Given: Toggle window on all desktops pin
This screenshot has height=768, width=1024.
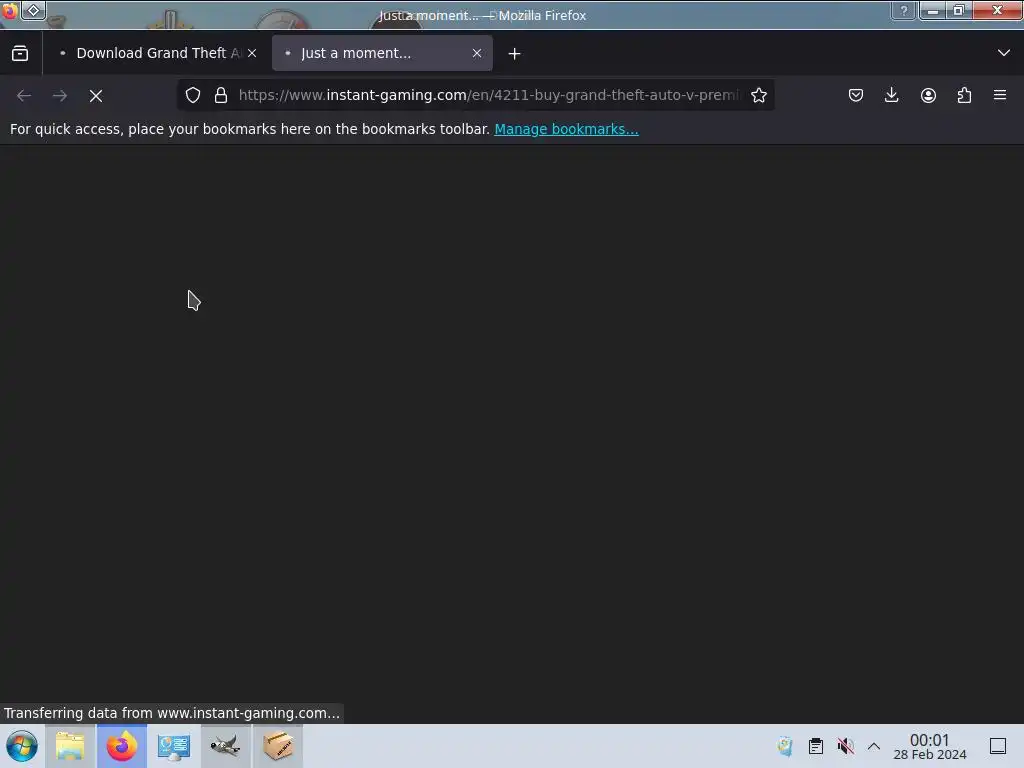Looking at the screenshot, I should pyautogui.click(x=33, y=10).
